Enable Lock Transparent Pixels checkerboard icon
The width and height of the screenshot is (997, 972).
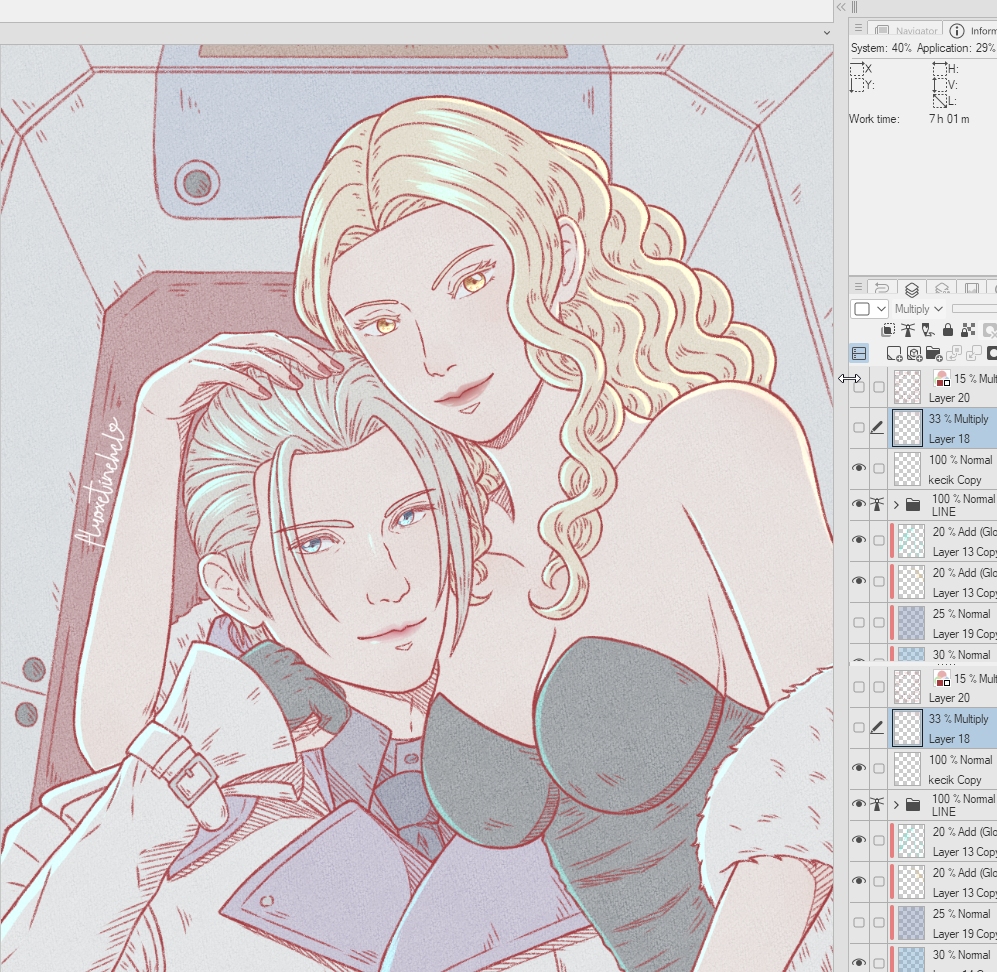968,330
